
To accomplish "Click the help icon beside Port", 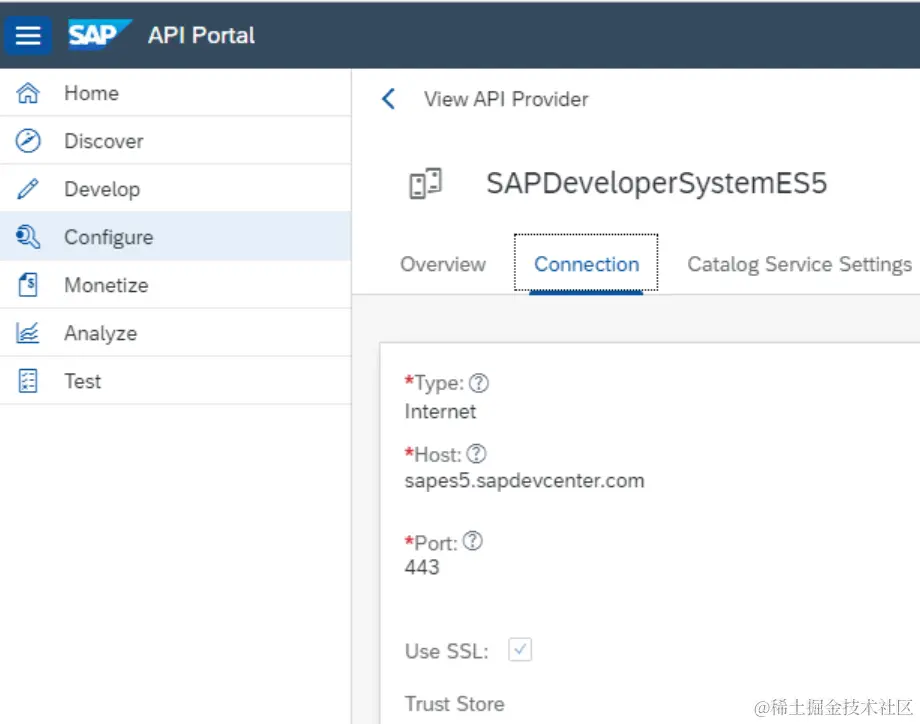I will coord(473,541).
